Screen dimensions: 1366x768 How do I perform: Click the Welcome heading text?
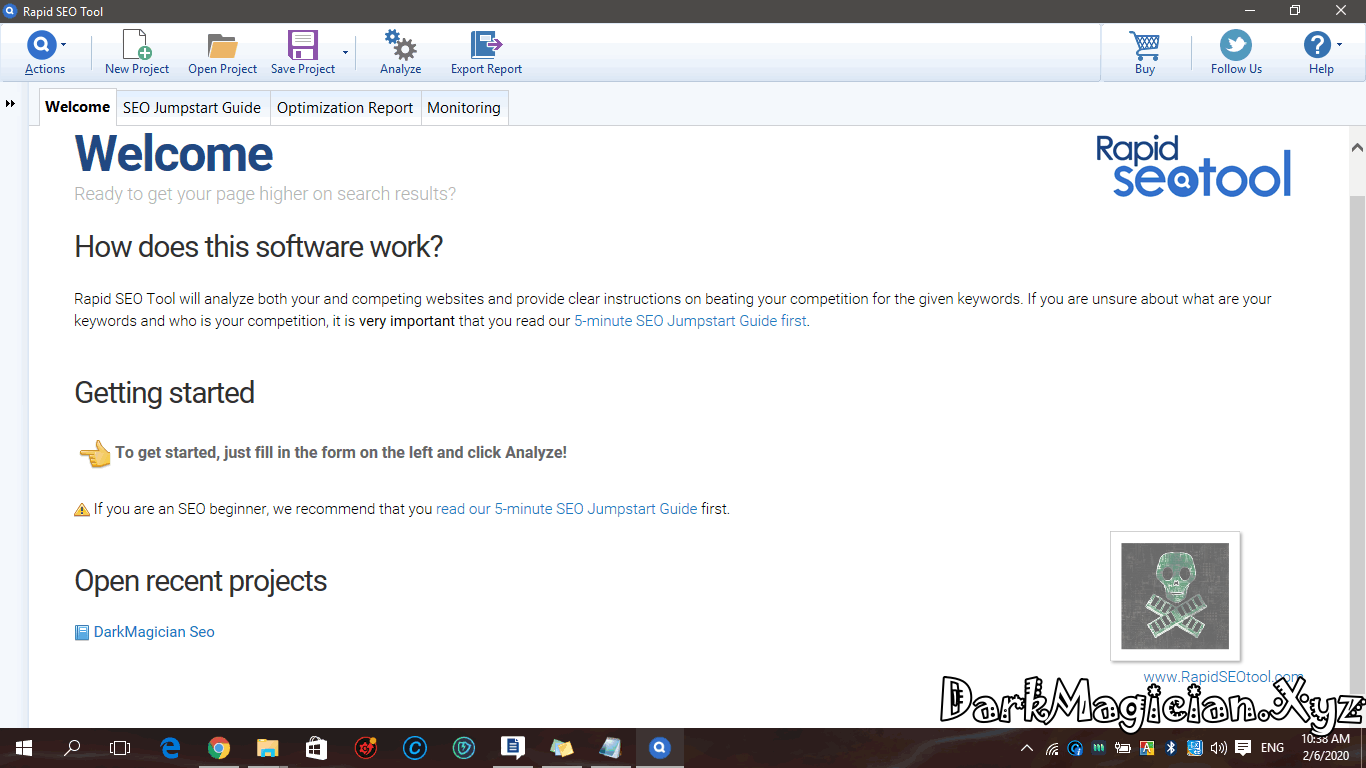174,154
